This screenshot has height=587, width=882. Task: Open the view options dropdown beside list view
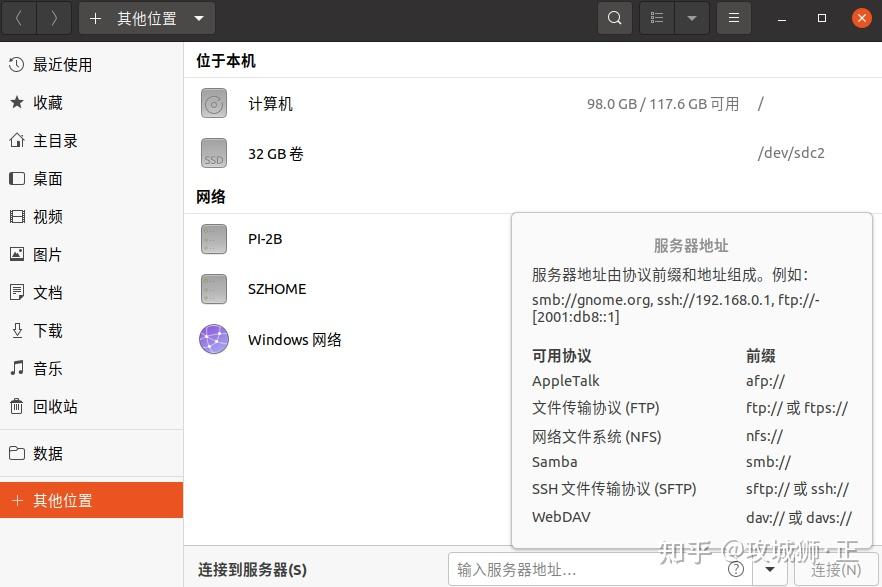(x=693, y=17)
